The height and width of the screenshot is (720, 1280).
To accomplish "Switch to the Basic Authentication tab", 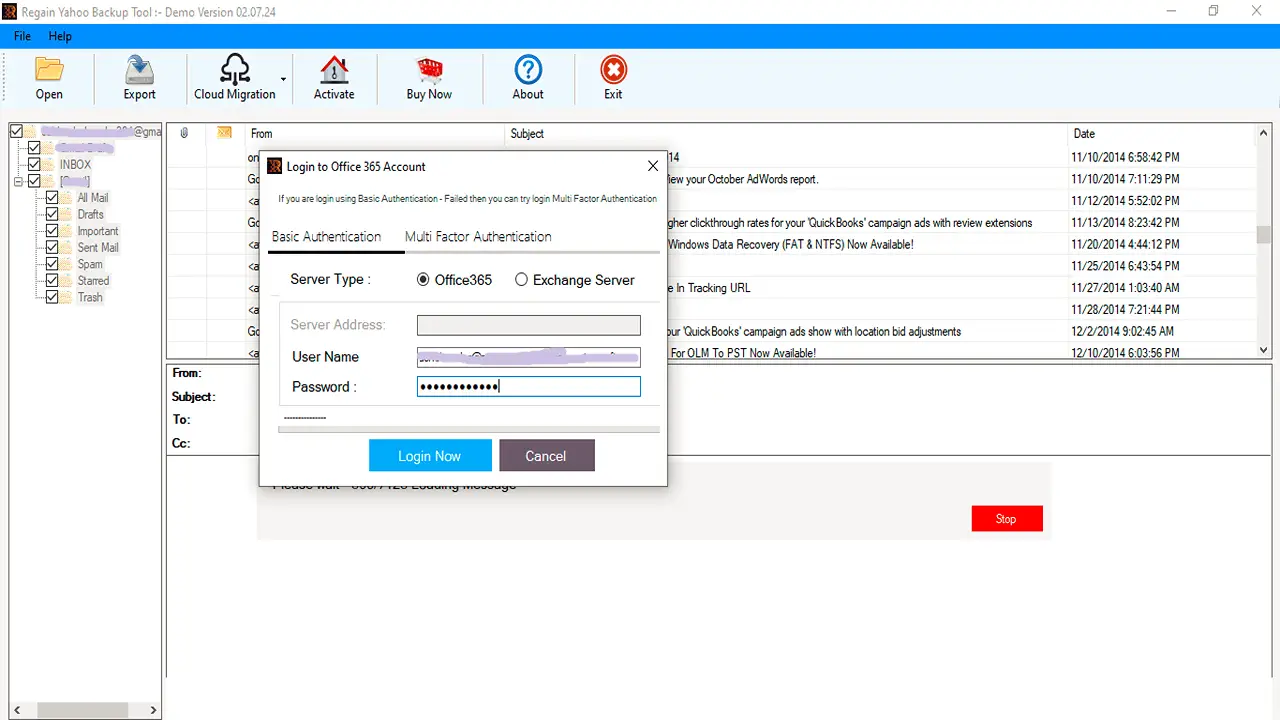I will pos(326,237).
